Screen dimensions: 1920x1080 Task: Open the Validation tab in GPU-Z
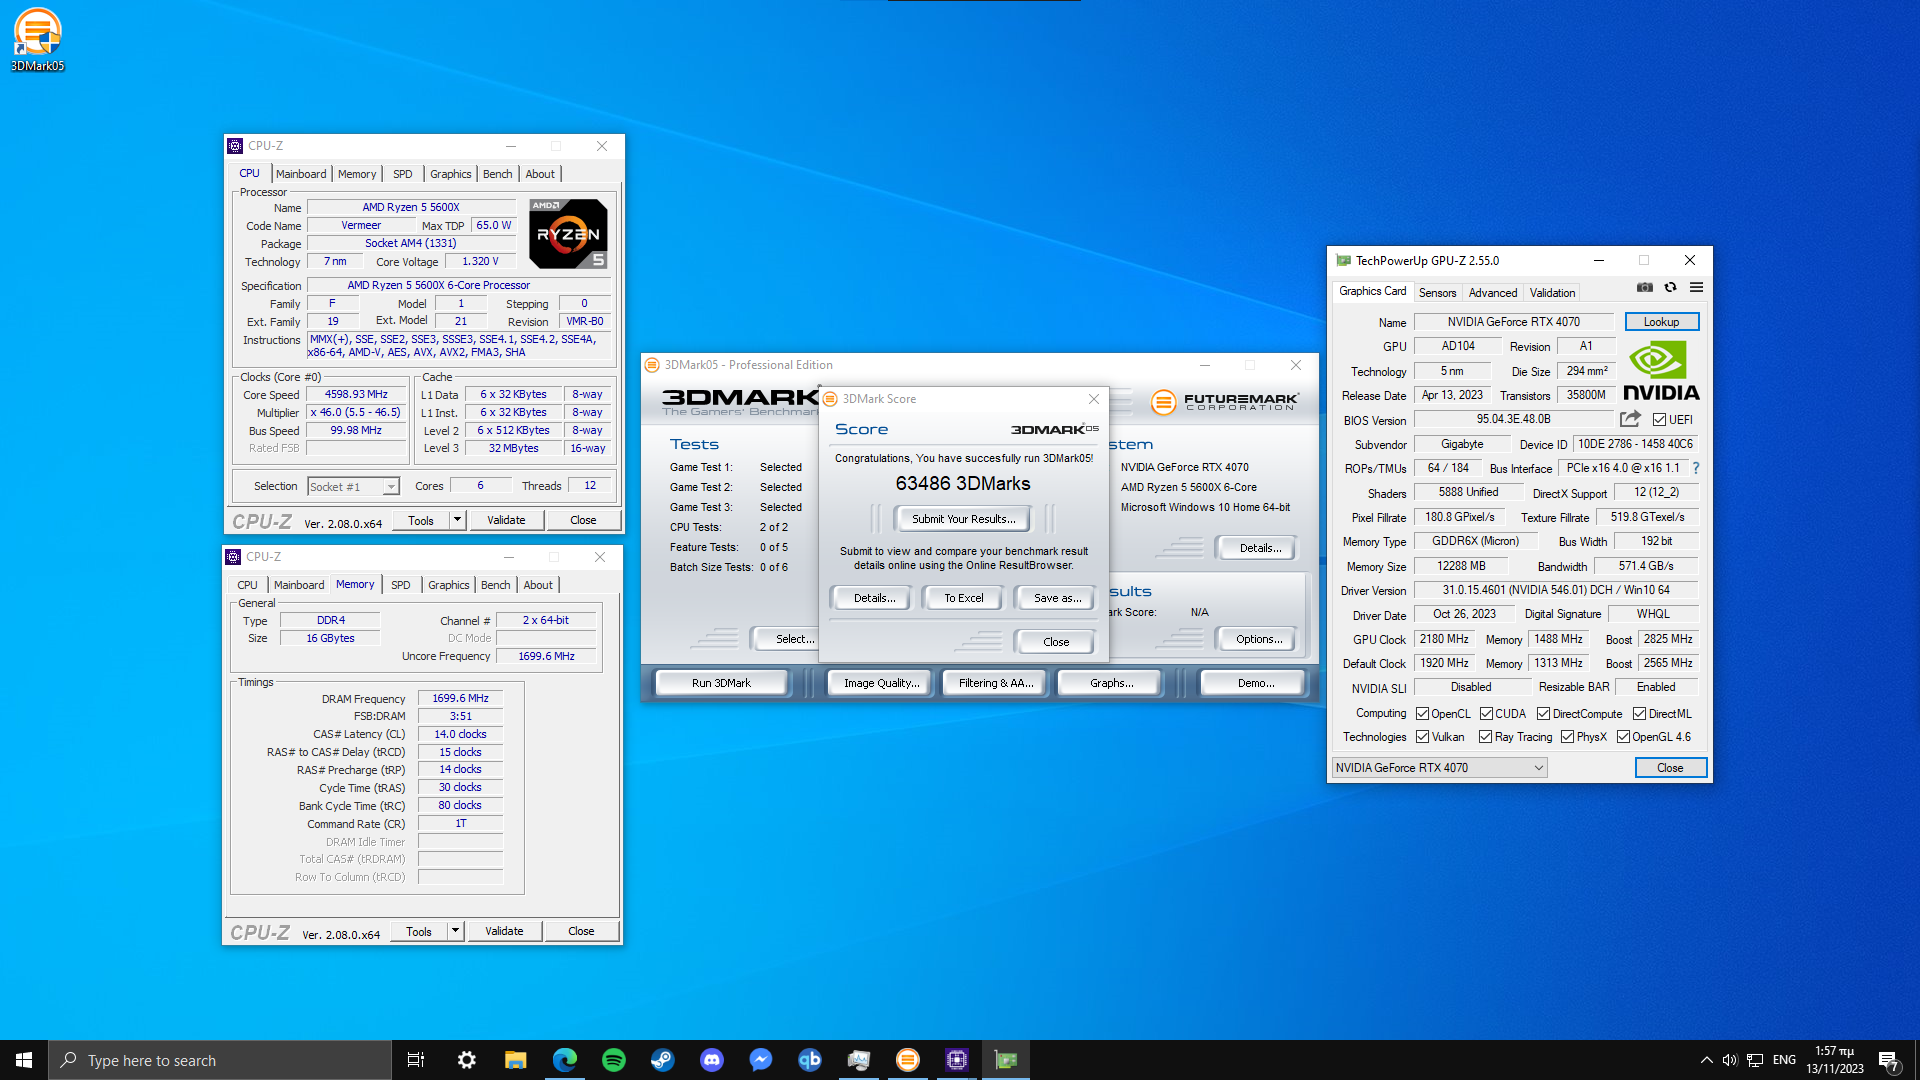pyautogui.click(x=1552, y=293)
